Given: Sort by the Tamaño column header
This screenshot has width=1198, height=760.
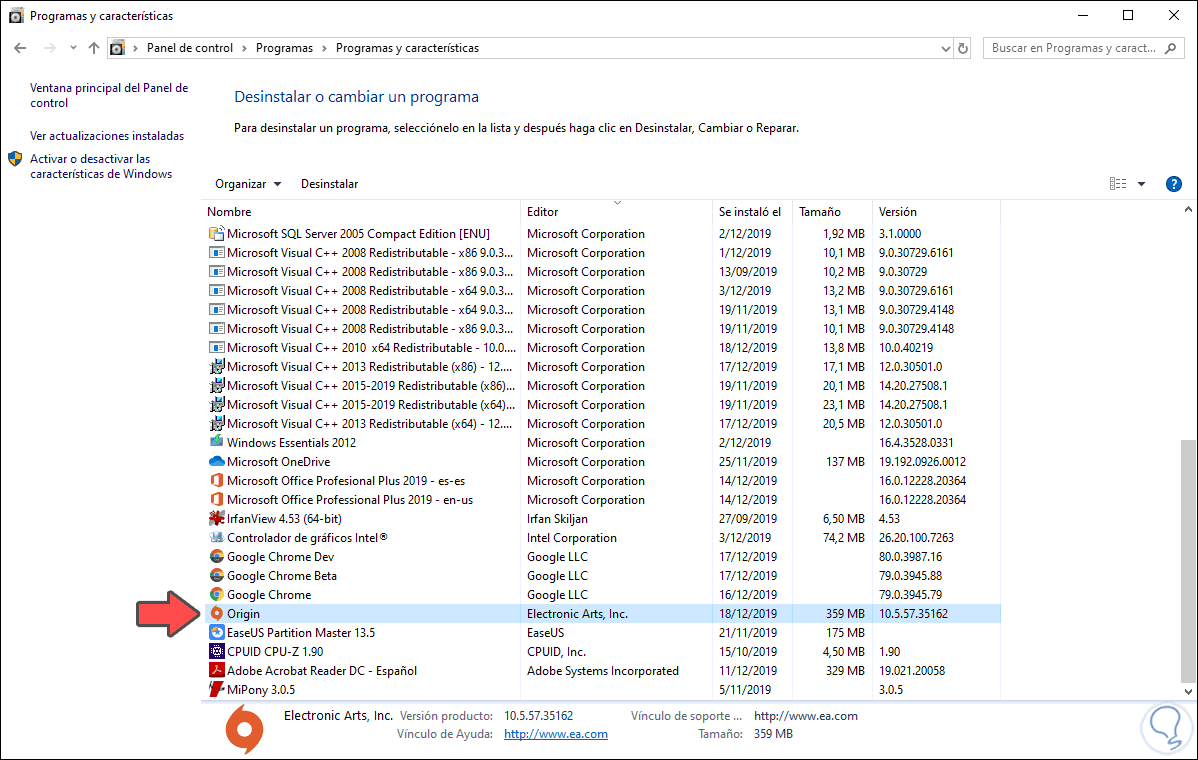Looking at the screenshot, I should tap(832, 212).
